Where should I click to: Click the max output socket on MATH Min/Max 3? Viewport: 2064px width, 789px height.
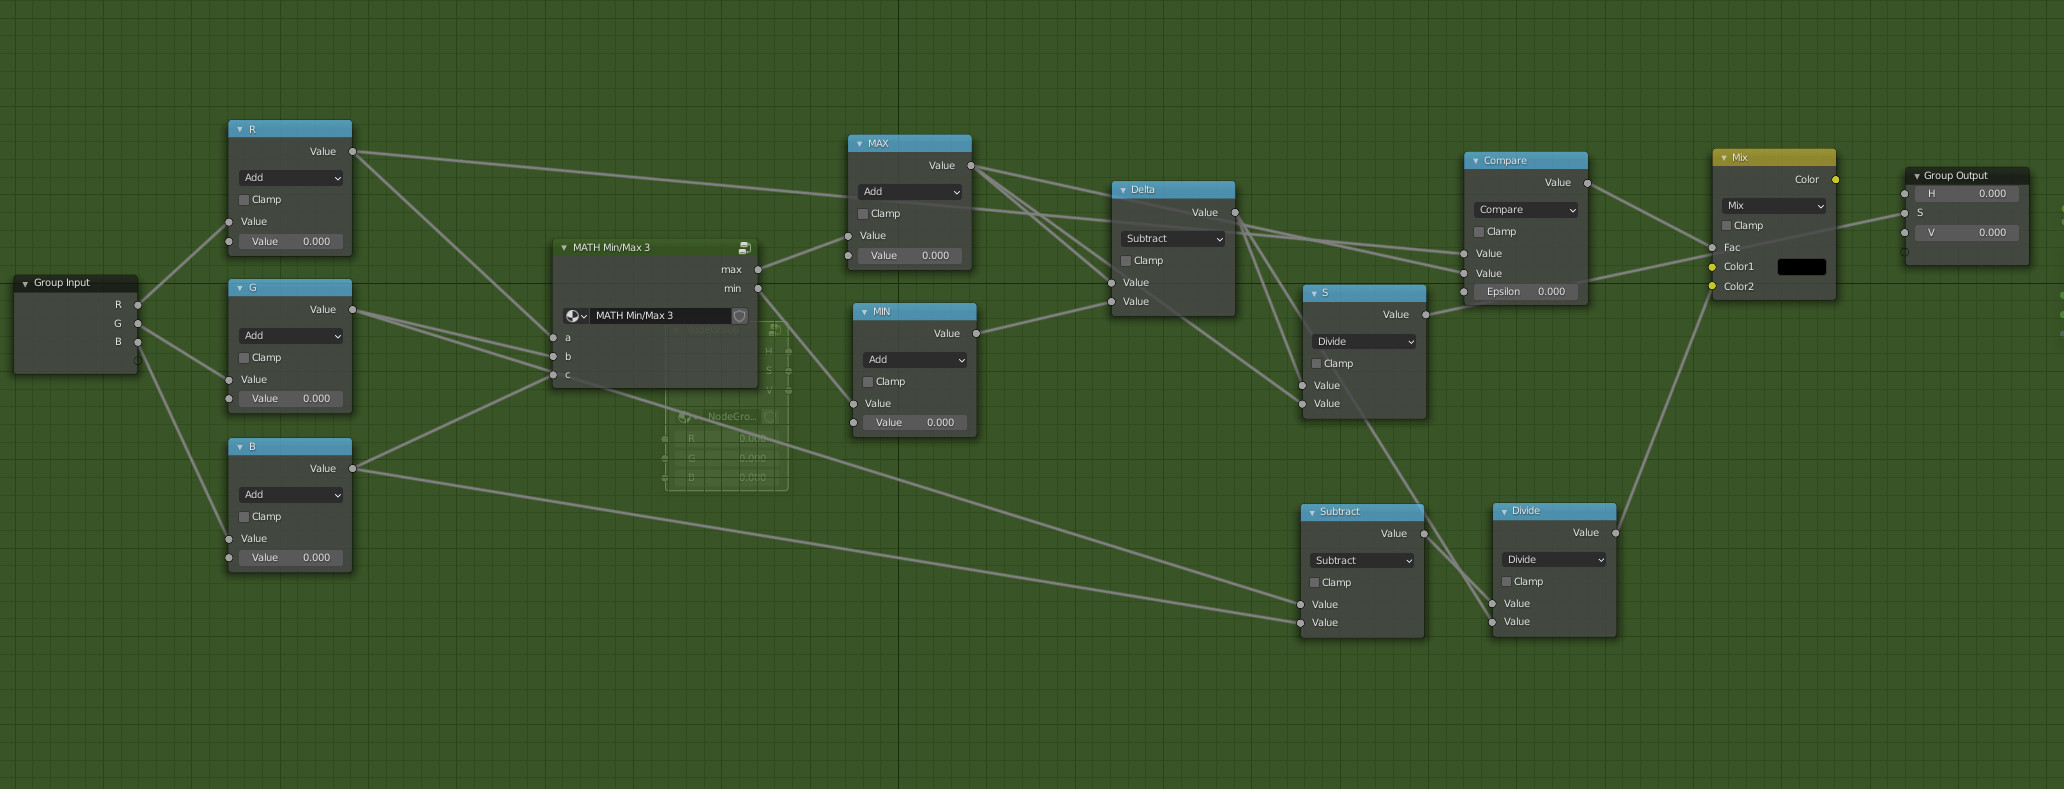tap(758, 270)
